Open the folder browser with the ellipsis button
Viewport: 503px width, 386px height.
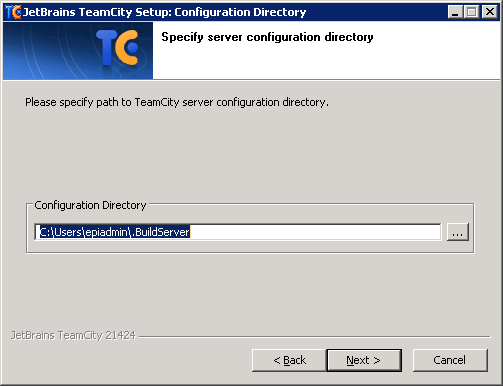(458, 232)
